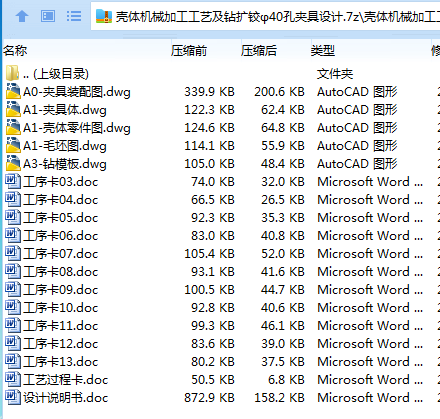Click the 105.0 KB size cell
The height and width of the screenshot is (419, 440).
click(209, 164)
